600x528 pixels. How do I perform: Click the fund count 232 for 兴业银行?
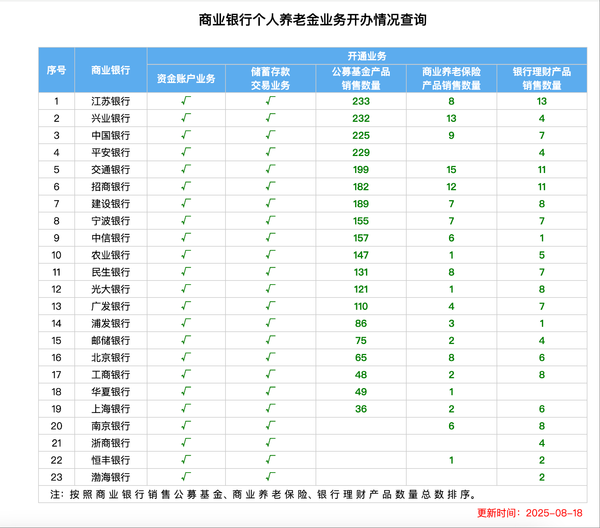point(361,118)
